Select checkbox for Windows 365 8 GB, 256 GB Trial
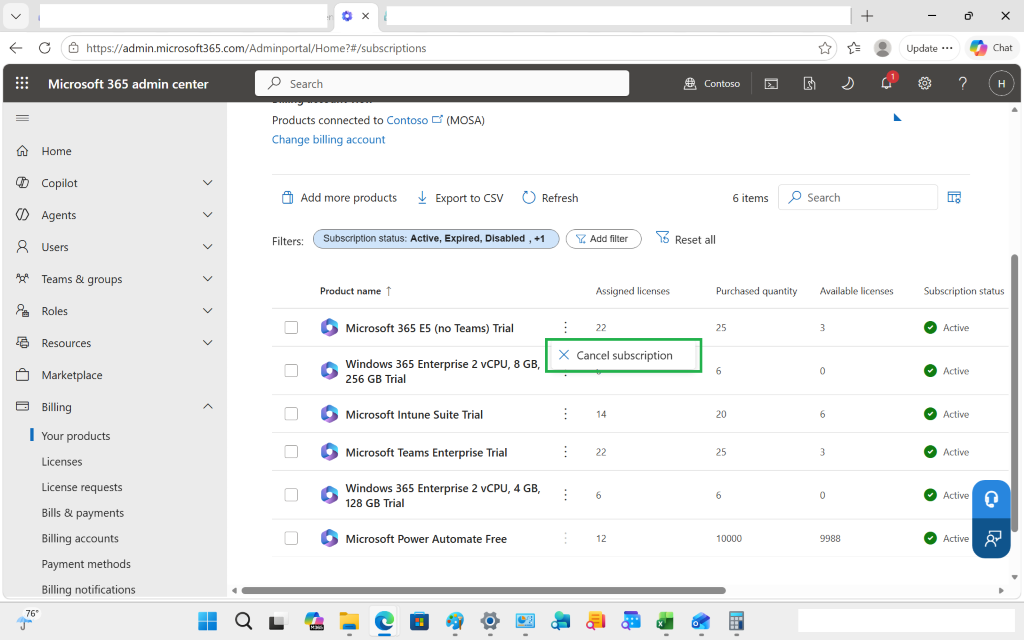This screenshot has width=1024, height=640. 291,371
